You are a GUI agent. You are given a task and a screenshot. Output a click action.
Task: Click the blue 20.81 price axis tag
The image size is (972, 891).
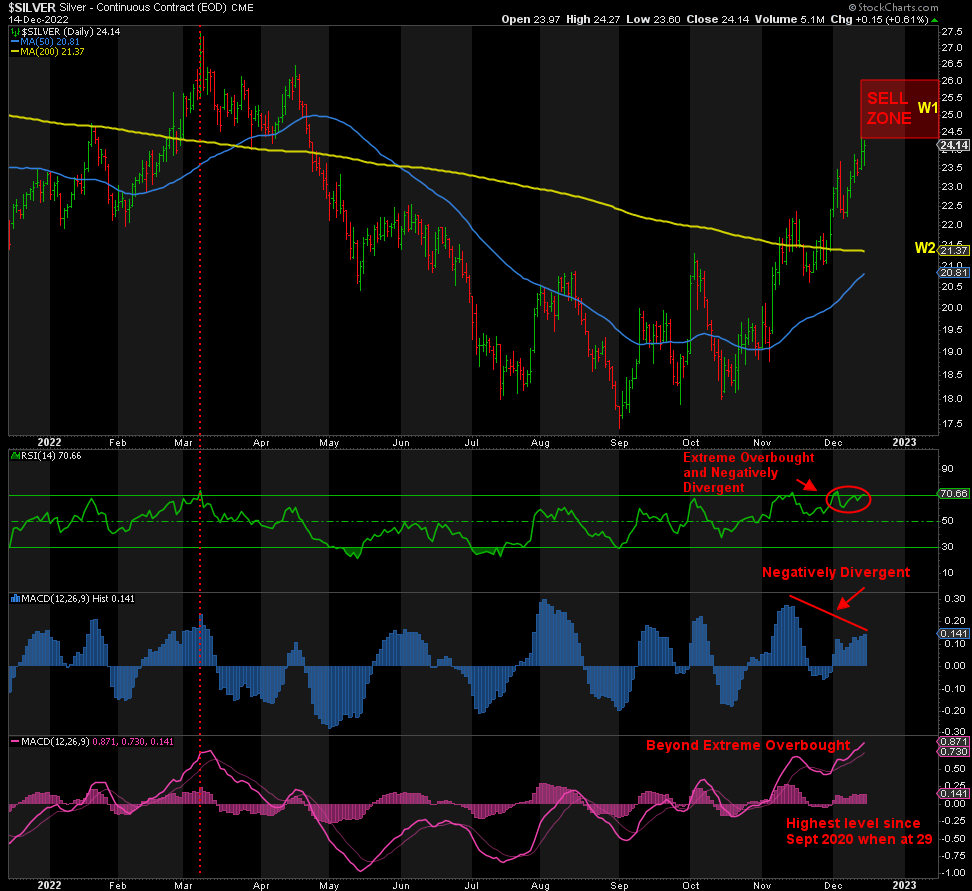pyautogui.click(x=953, y=273)
